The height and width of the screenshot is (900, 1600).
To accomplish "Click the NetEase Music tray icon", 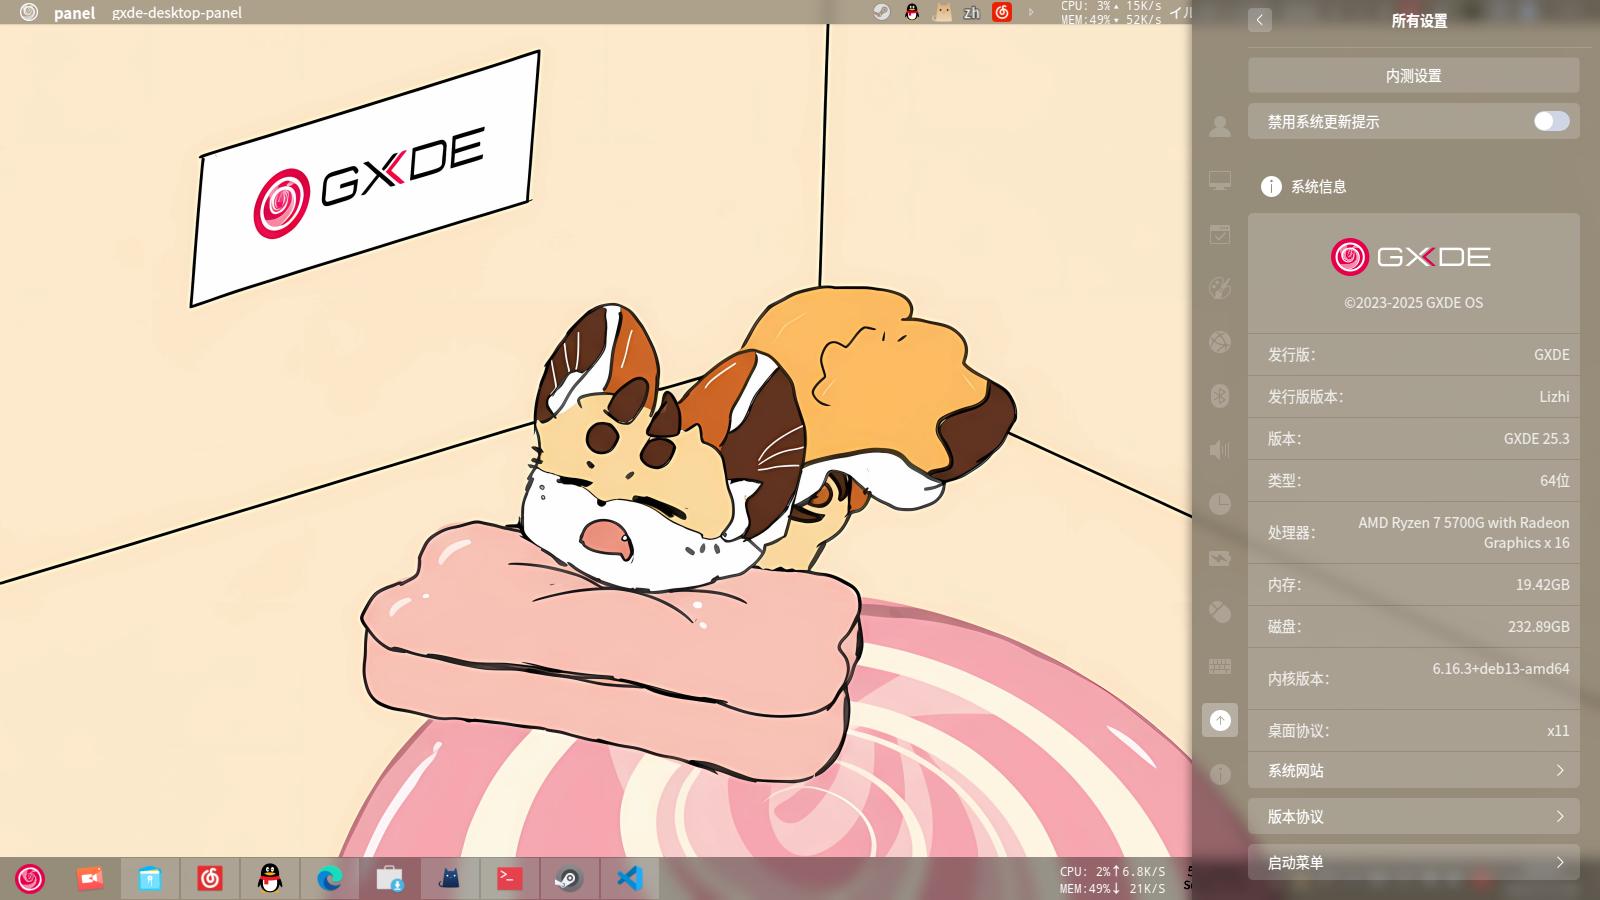I will click(1002, 12).
